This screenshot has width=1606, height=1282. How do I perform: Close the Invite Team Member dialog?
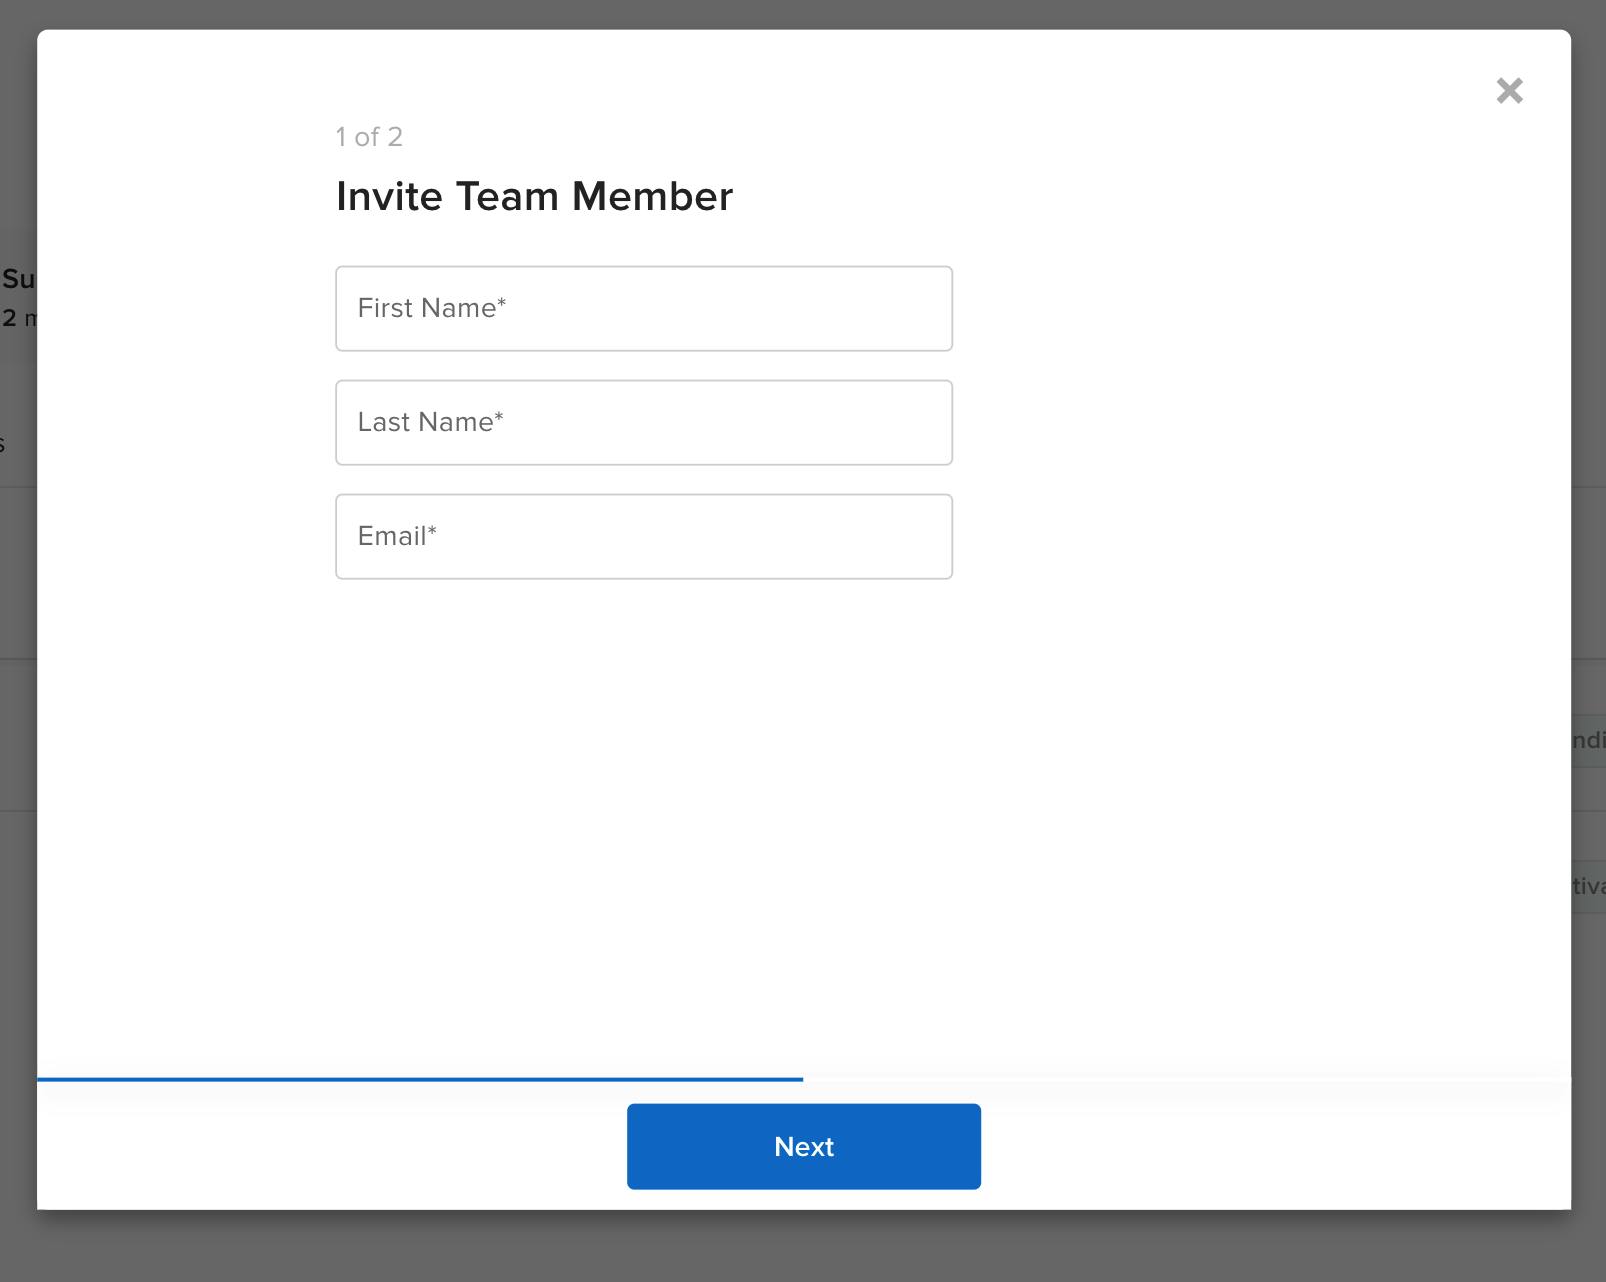pos(1509,91)
